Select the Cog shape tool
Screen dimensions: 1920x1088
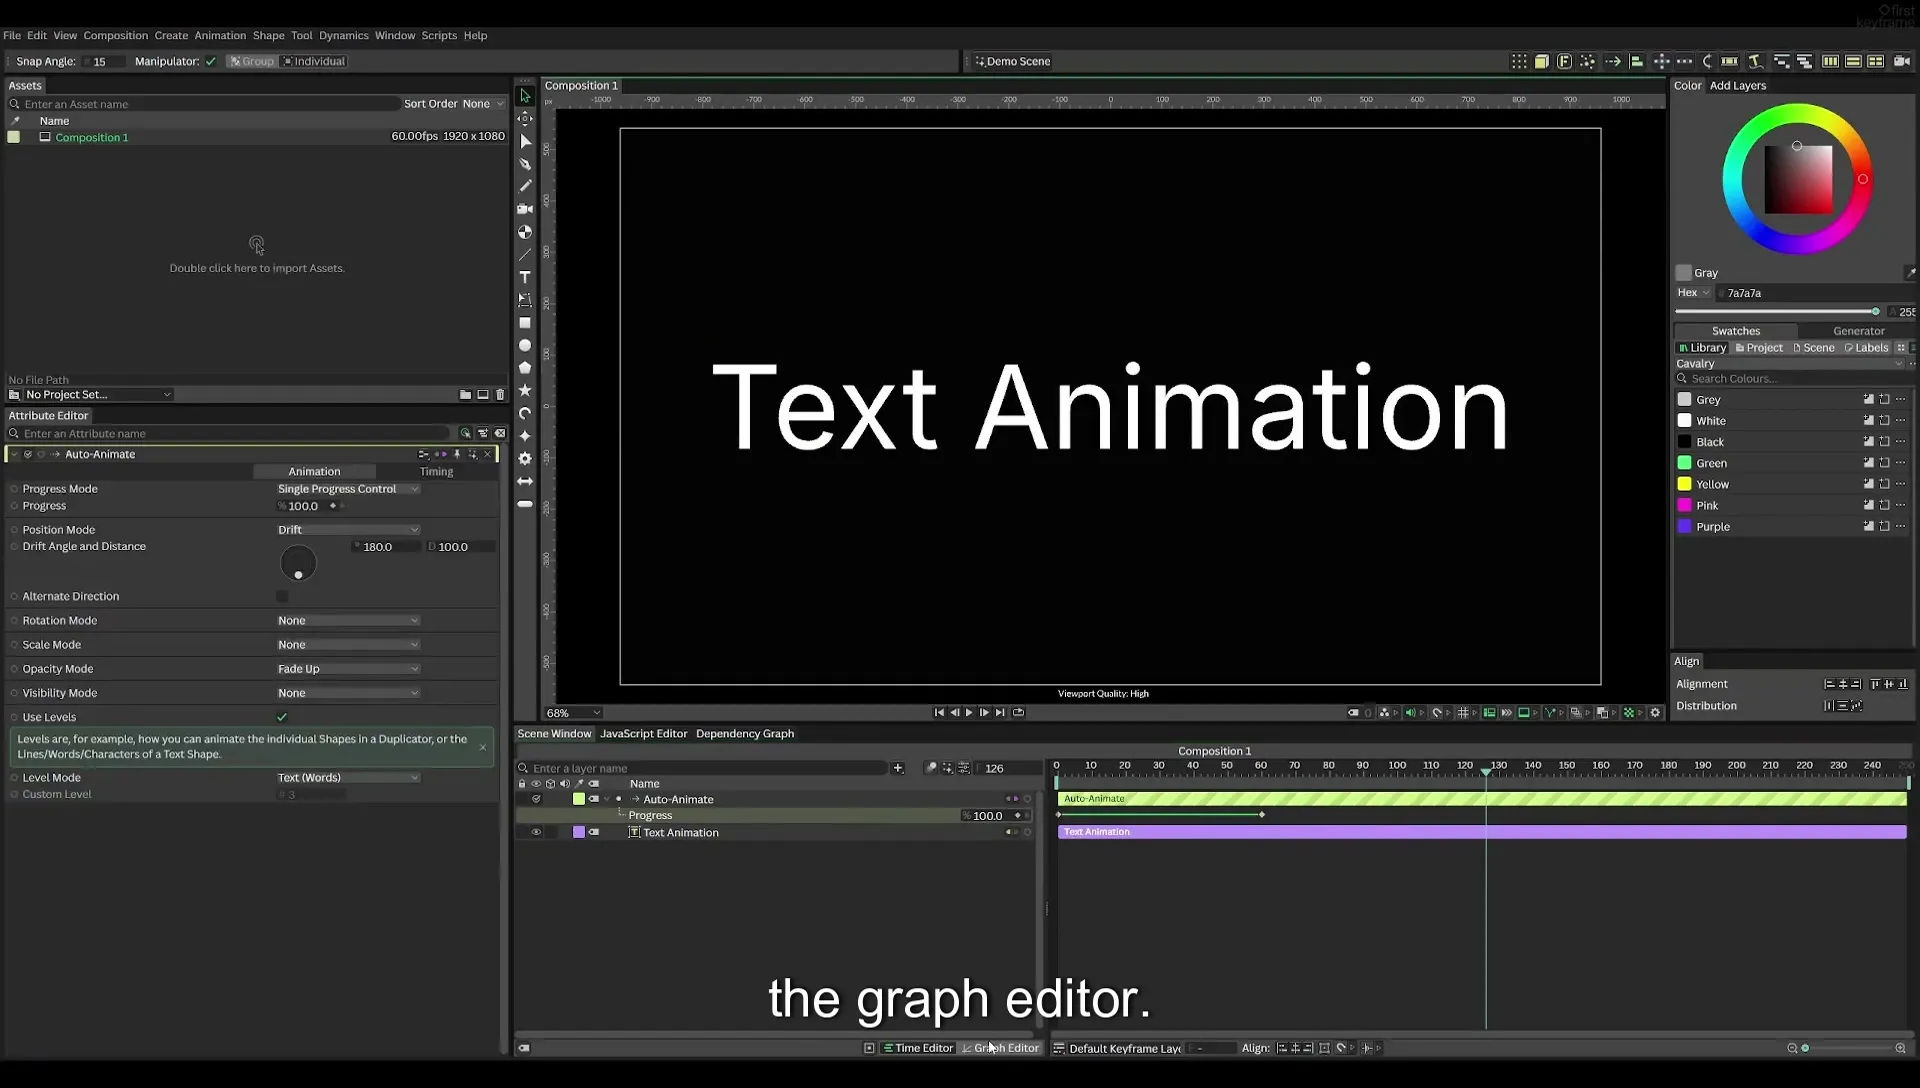coord(525,458)
